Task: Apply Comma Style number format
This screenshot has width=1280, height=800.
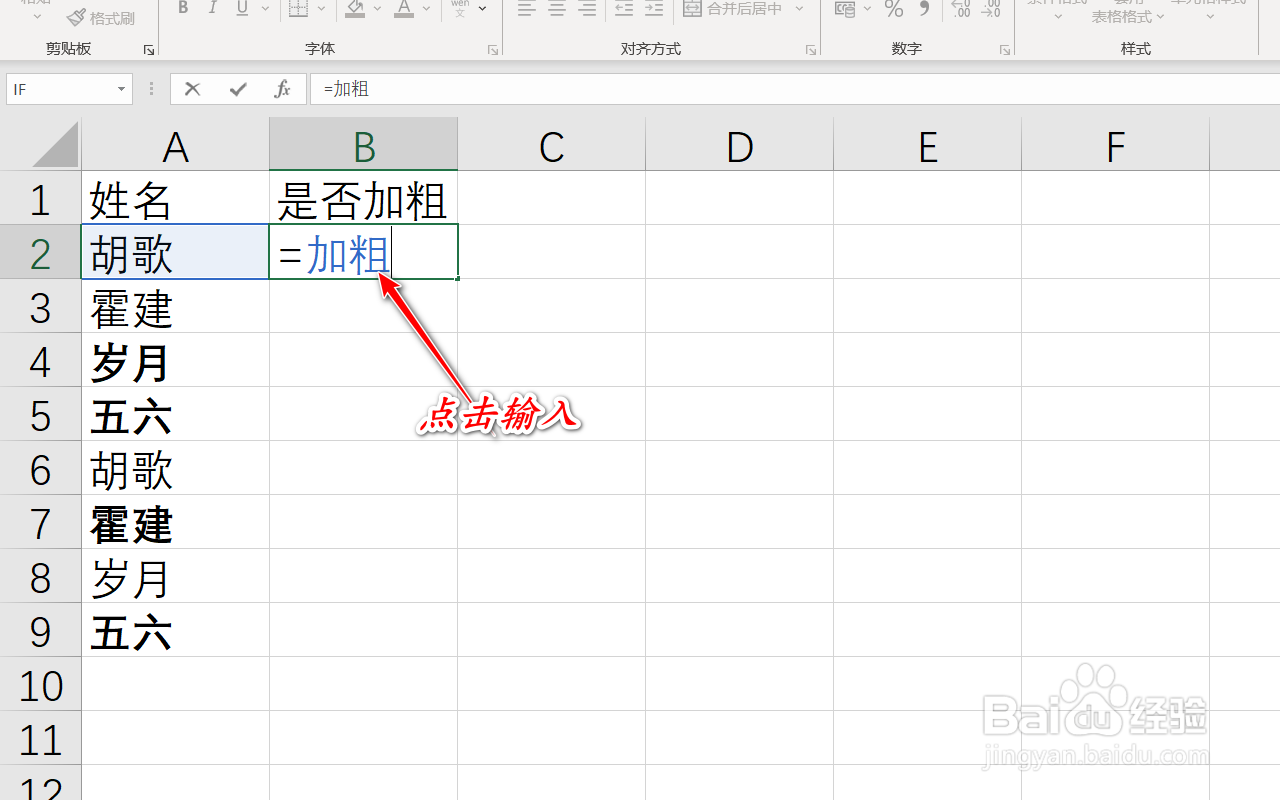Action: coord(924,9)
